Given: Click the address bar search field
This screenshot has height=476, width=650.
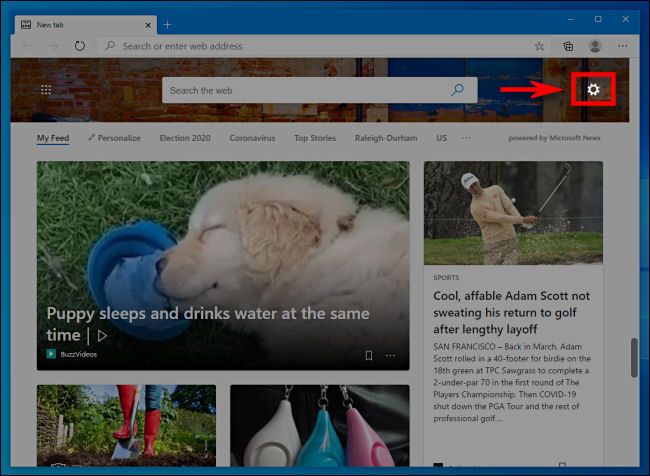Looking at the screenshot, I should click(315, 46).
